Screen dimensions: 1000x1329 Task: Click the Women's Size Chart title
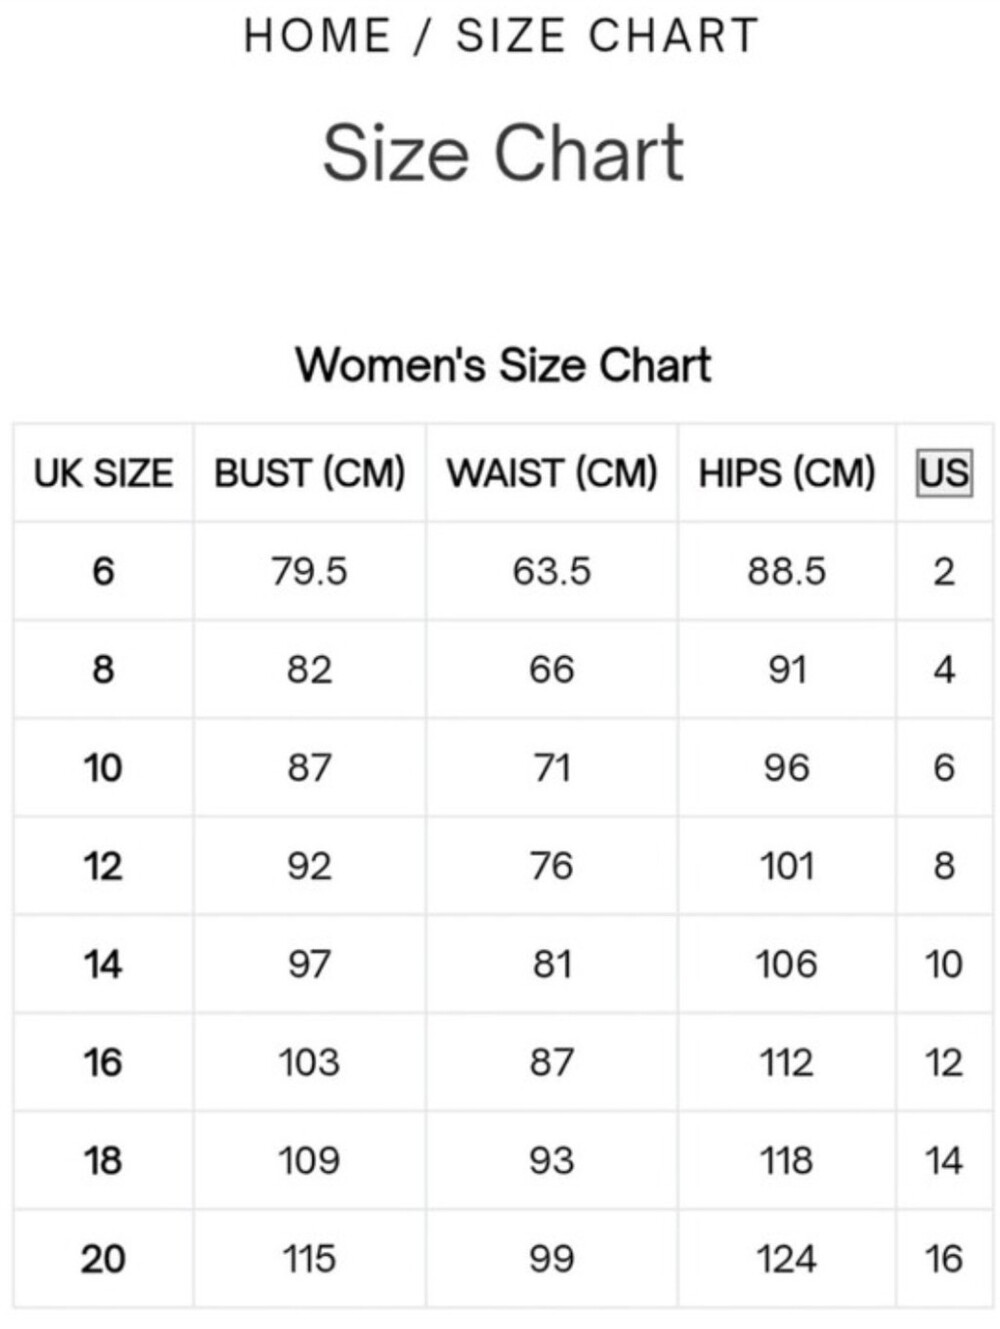[502, 365]
